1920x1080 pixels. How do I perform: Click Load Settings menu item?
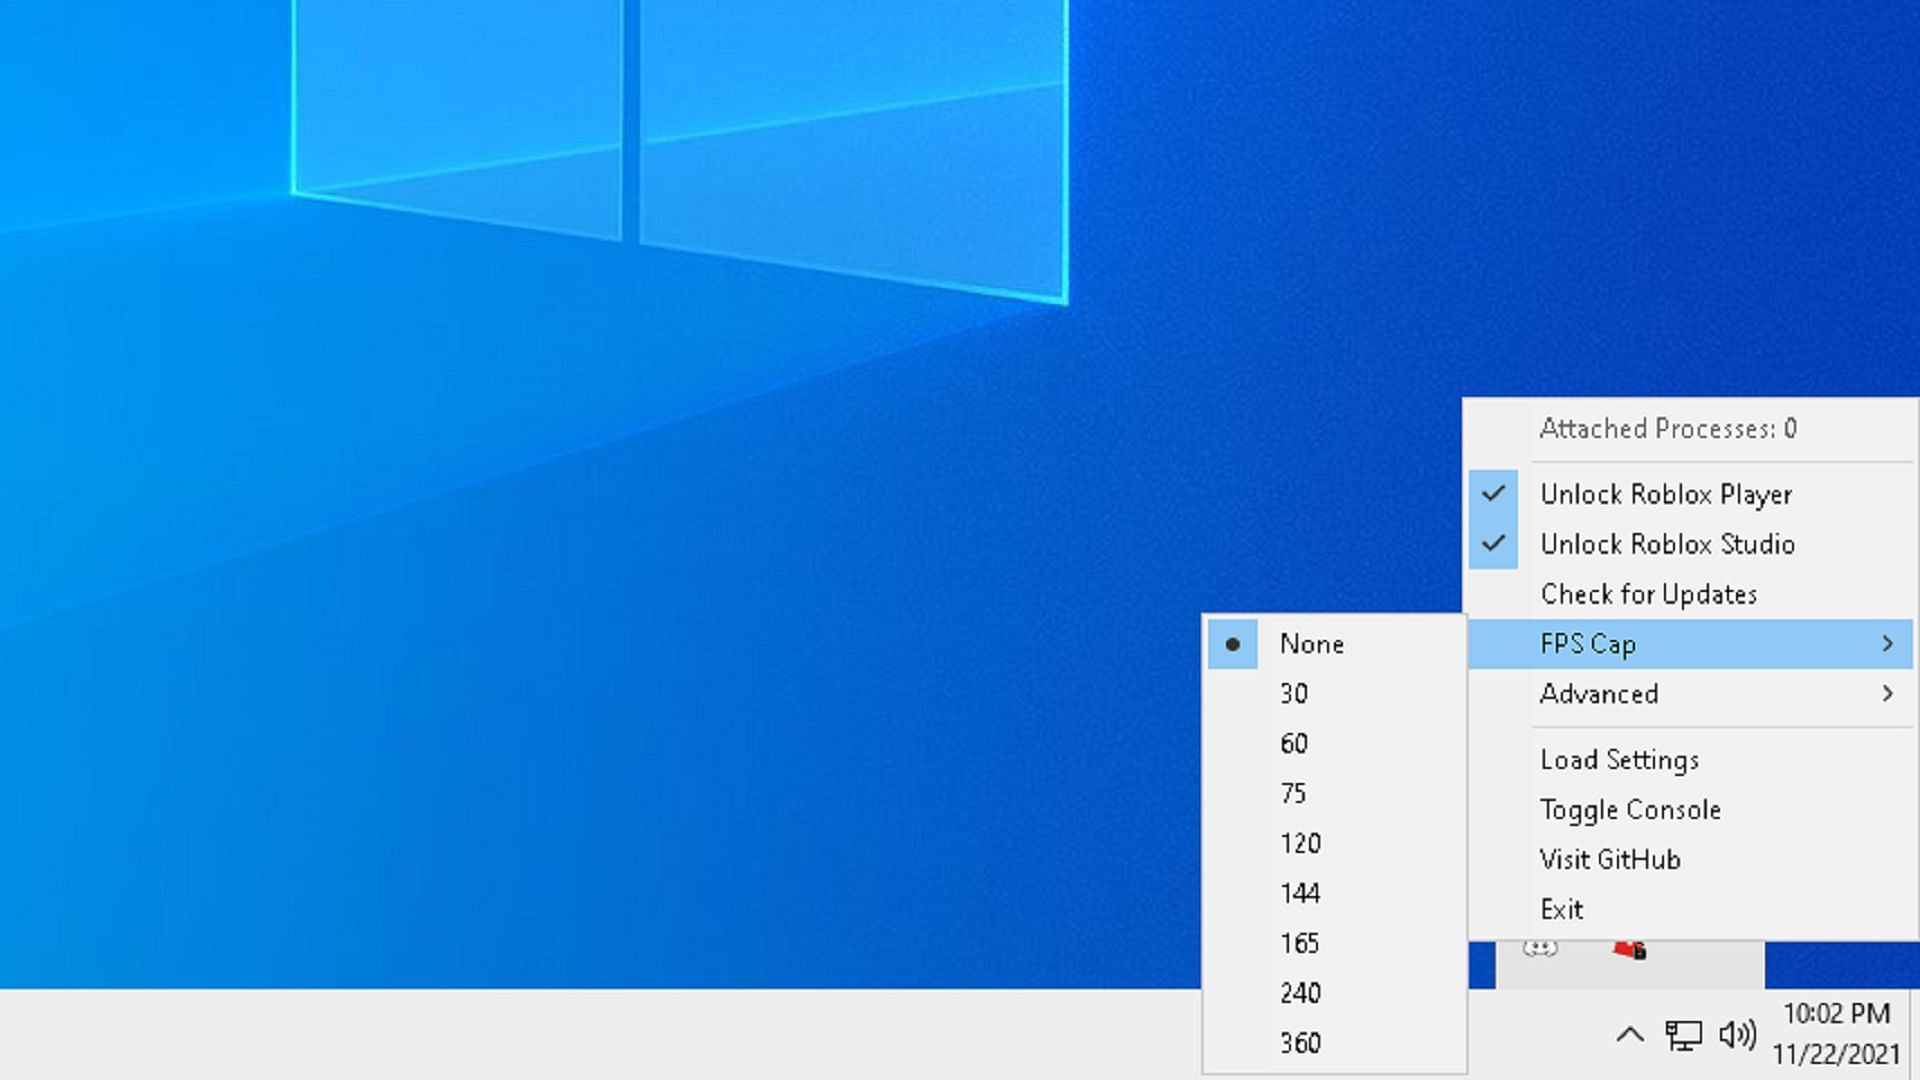pos(1621,758)
